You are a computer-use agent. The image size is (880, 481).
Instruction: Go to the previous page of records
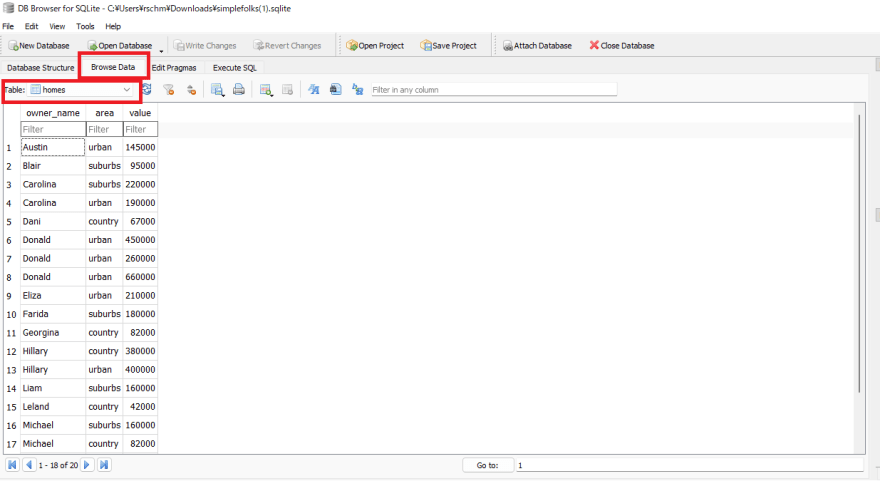[x=29, y=465]
